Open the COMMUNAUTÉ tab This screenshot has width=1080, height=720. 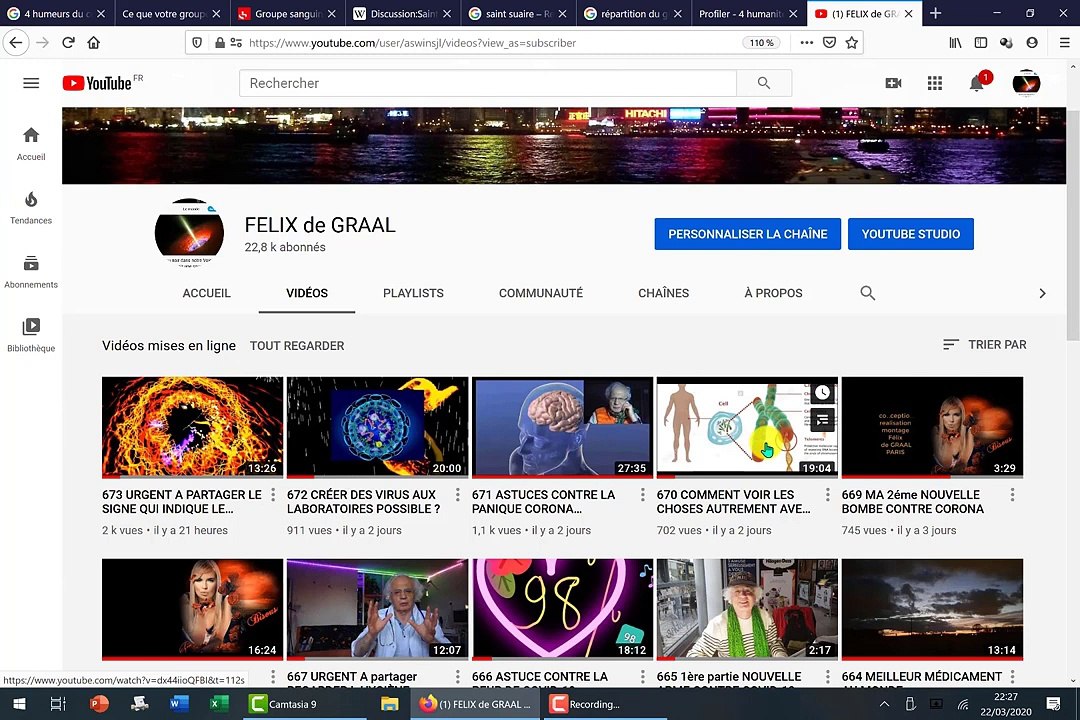tap(541, 294)
